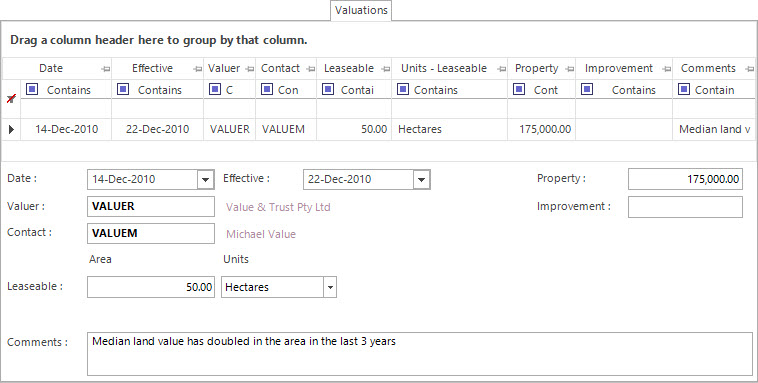Click the Value & Trust Pty Ltd link
Image resolution: width=758 pixels, height=383 pixels.
tap(278, 207)
